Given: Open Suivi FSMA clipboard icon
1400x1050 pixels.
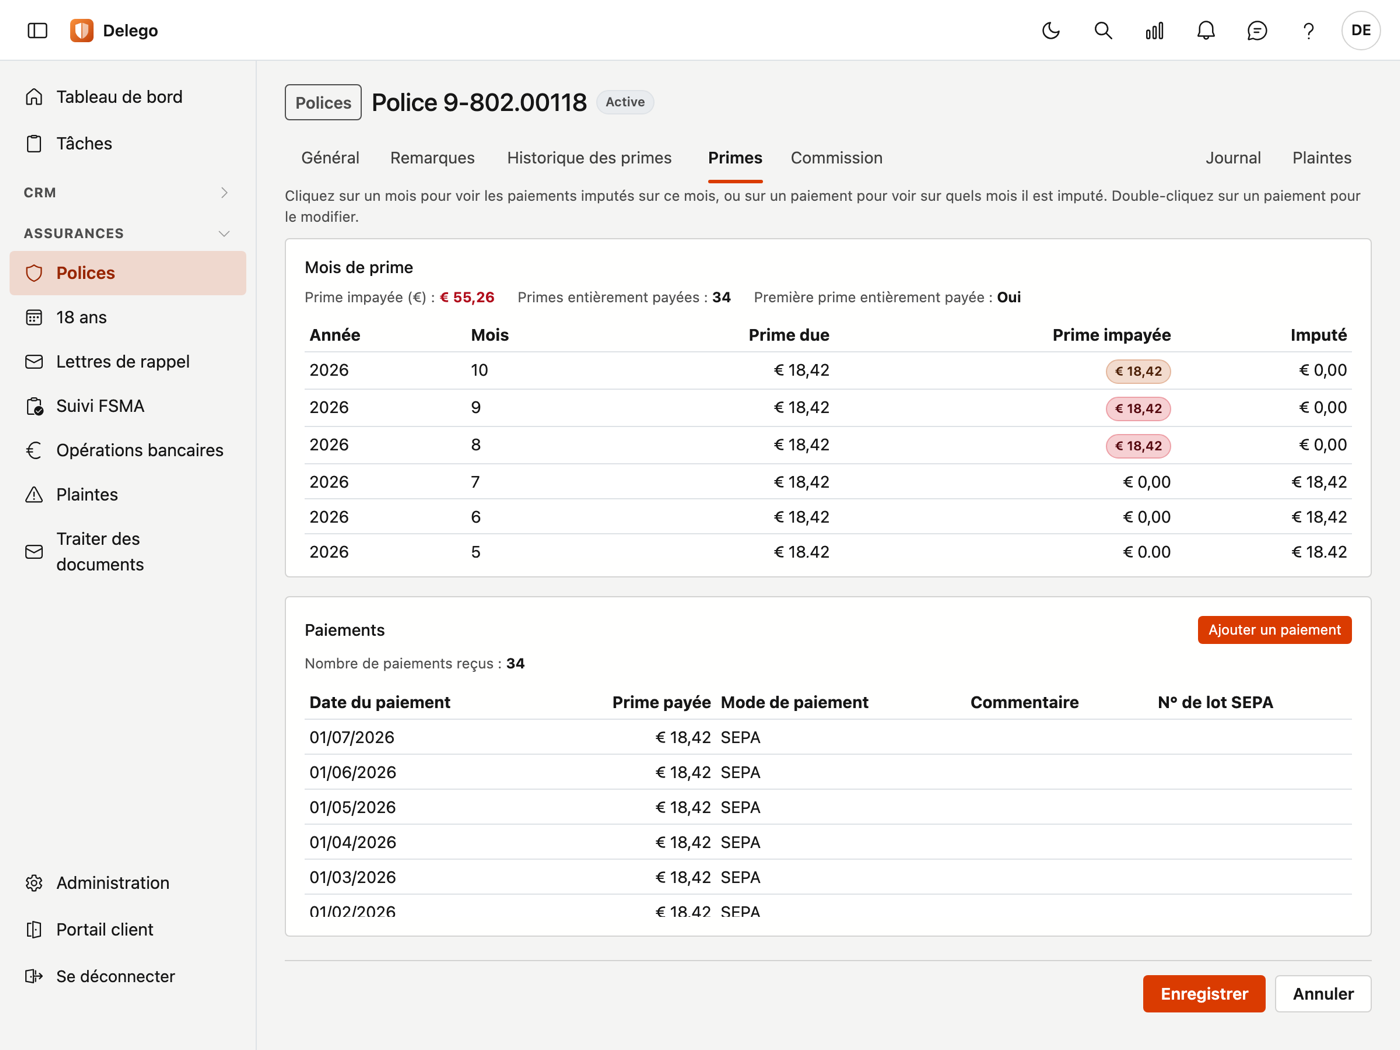Looking at the screenshot, I should tap(34, 406).
